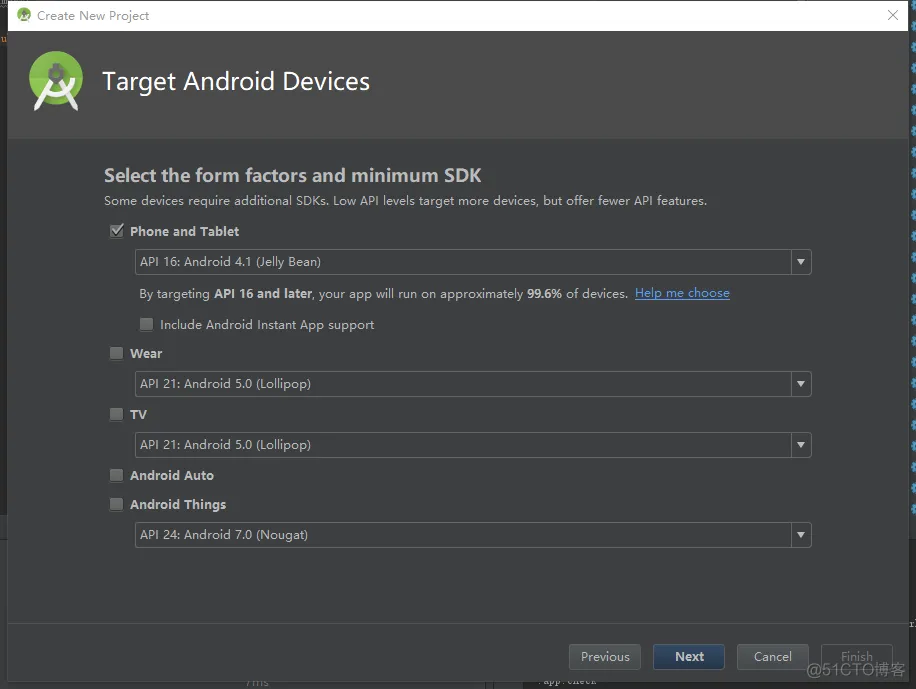Enable the TV form factor checkbox
The image size is (916, 689).
point(116,414)
